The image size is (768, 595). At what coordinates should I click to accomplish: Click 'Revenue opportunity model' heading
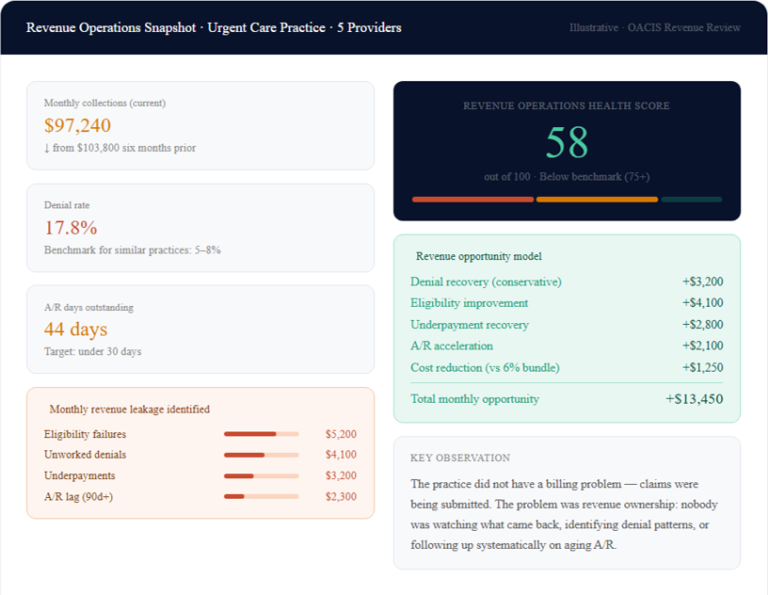click(x=479, y=257)
